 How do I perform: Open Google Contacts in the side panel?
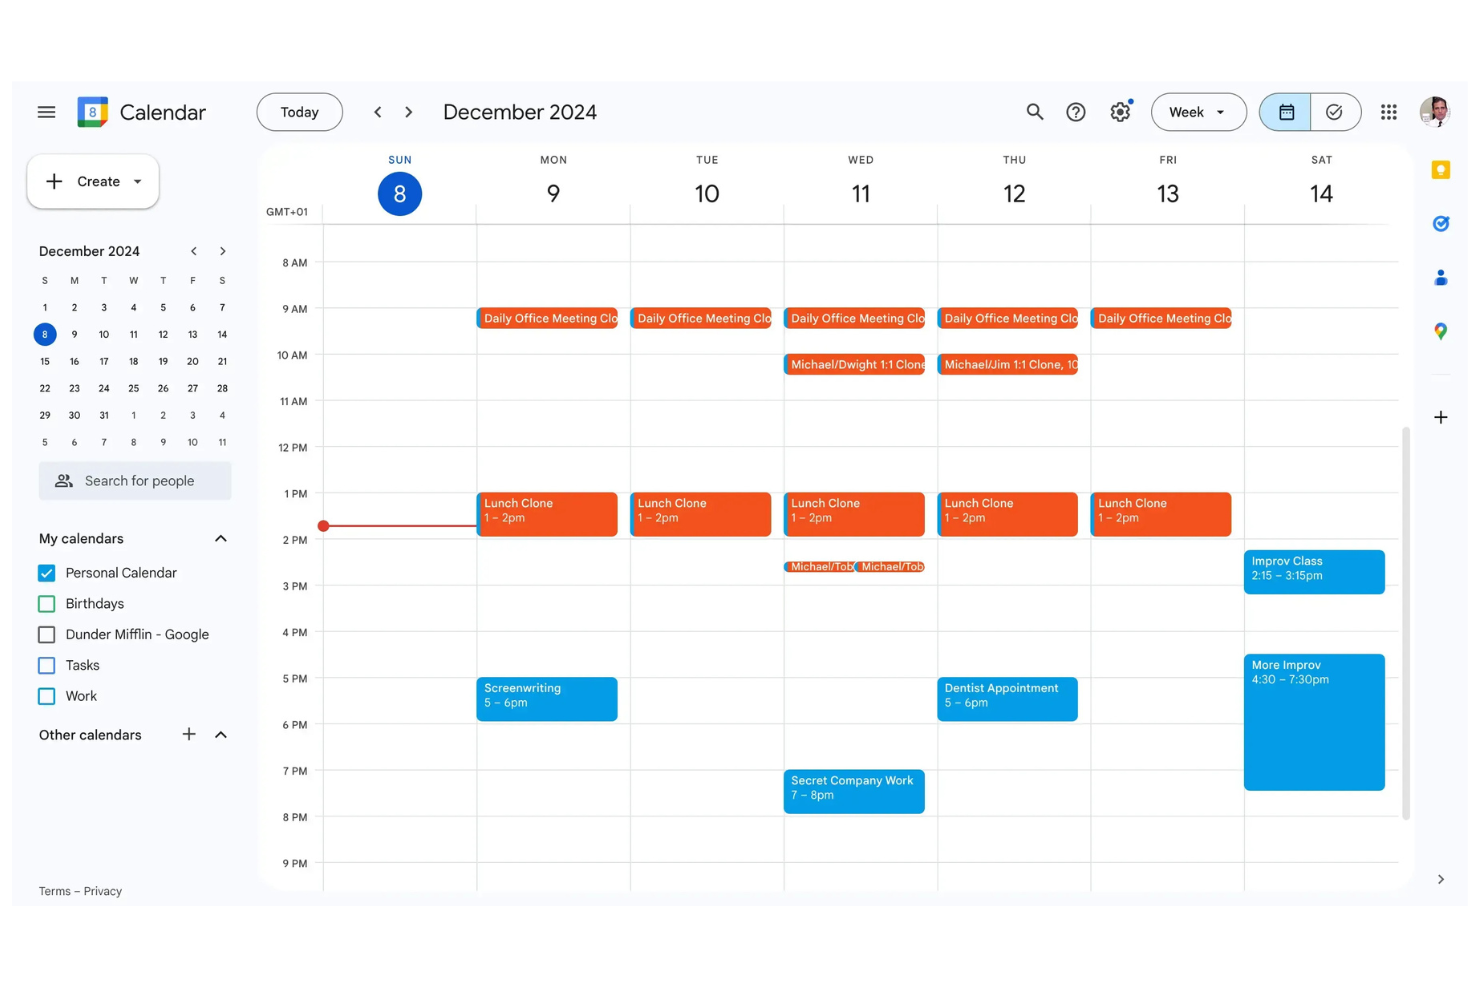click(x=1440, y=277)
